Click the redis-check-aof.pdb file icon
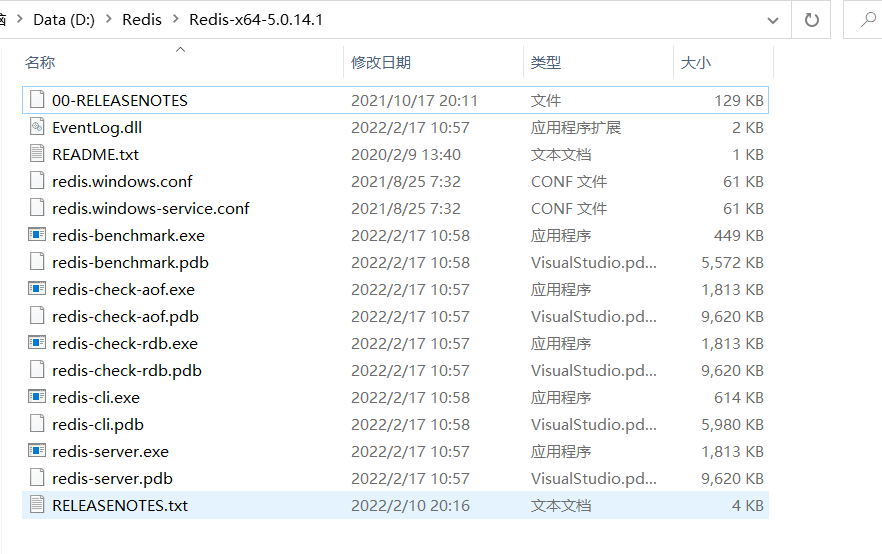Viewport: 882px width, 554px height. 37,316
